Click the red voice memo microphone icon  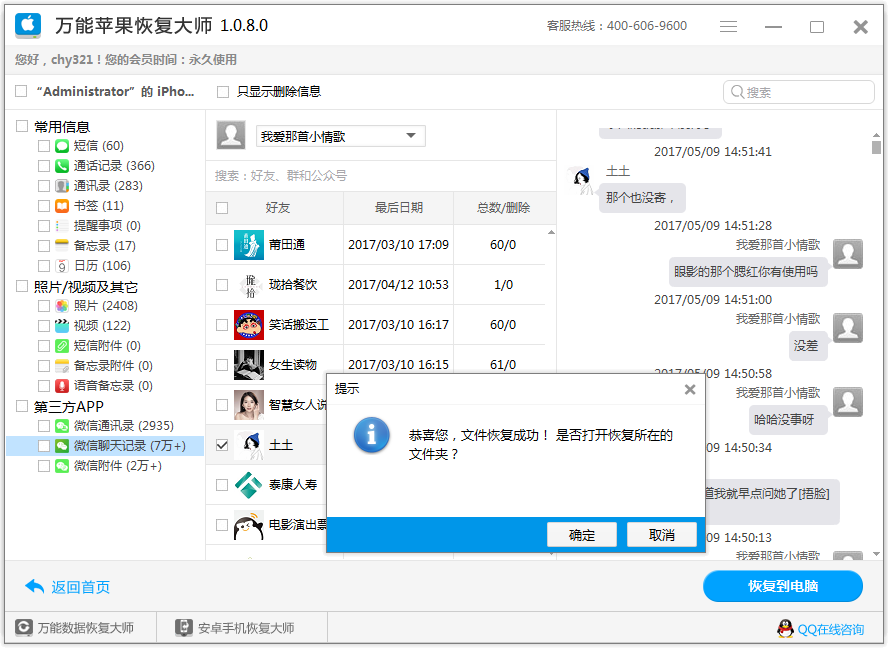pyautogui.click(x=62, y=386)
